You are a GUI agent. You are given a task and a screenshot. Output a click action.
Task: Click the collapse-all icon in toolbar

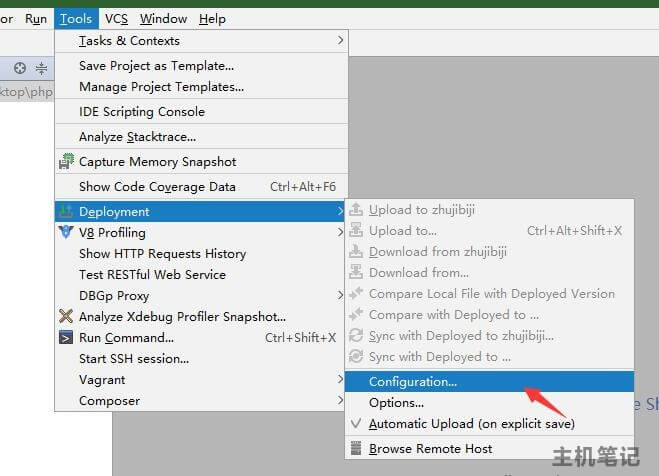click(x=41, y=68)
